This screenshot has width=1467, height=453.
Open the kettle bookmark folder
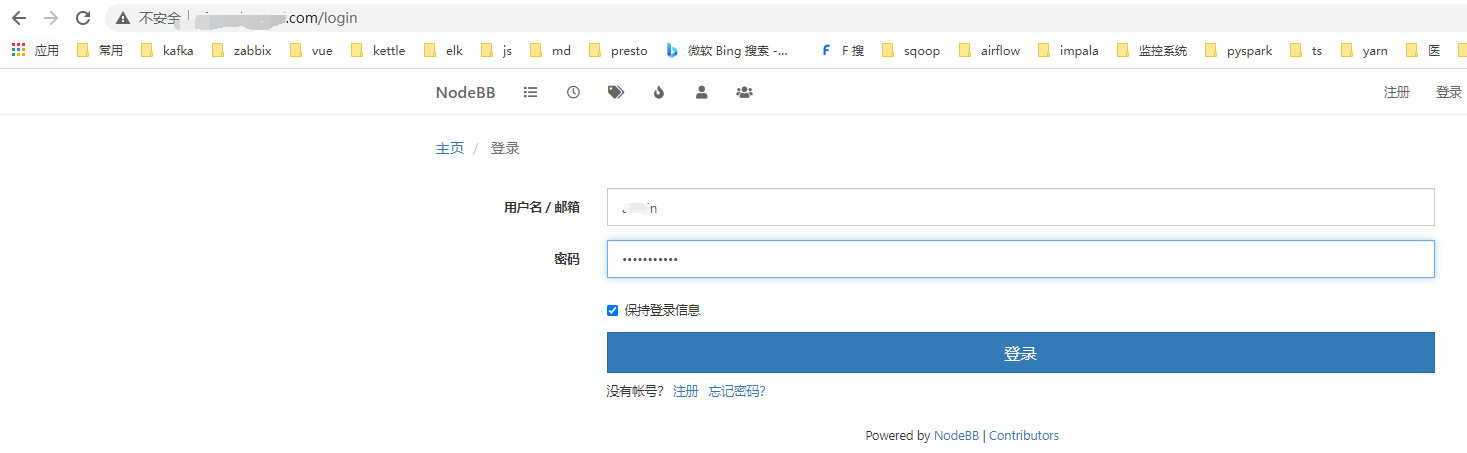(x=378, y=50)
